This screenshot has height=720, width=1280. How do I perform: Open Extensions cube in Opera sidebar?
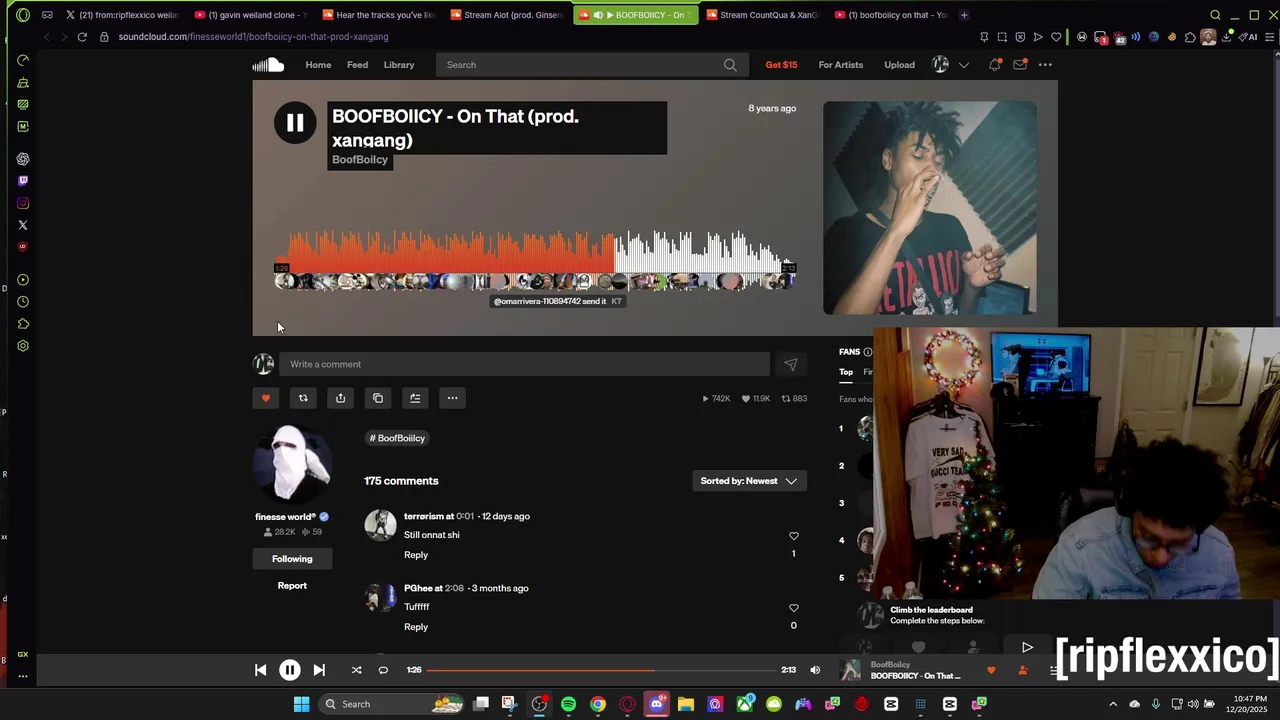[x=23, y=324]
